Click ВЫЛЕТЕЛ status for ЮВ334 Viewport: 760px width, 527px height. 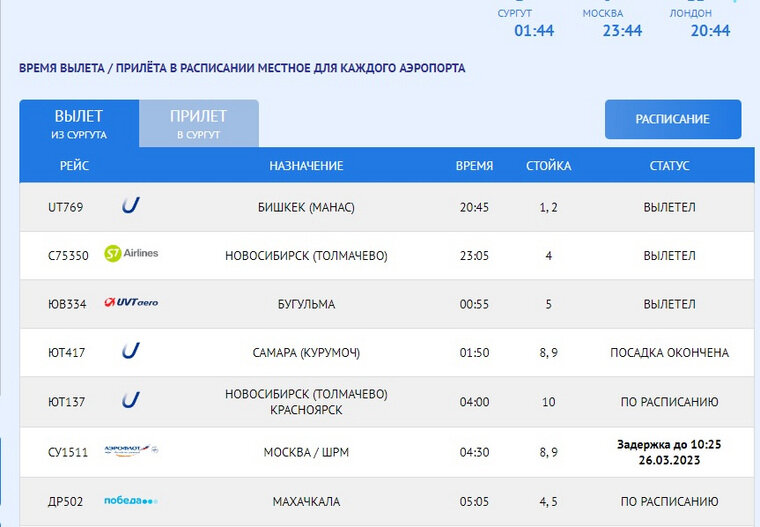point(669,304)
